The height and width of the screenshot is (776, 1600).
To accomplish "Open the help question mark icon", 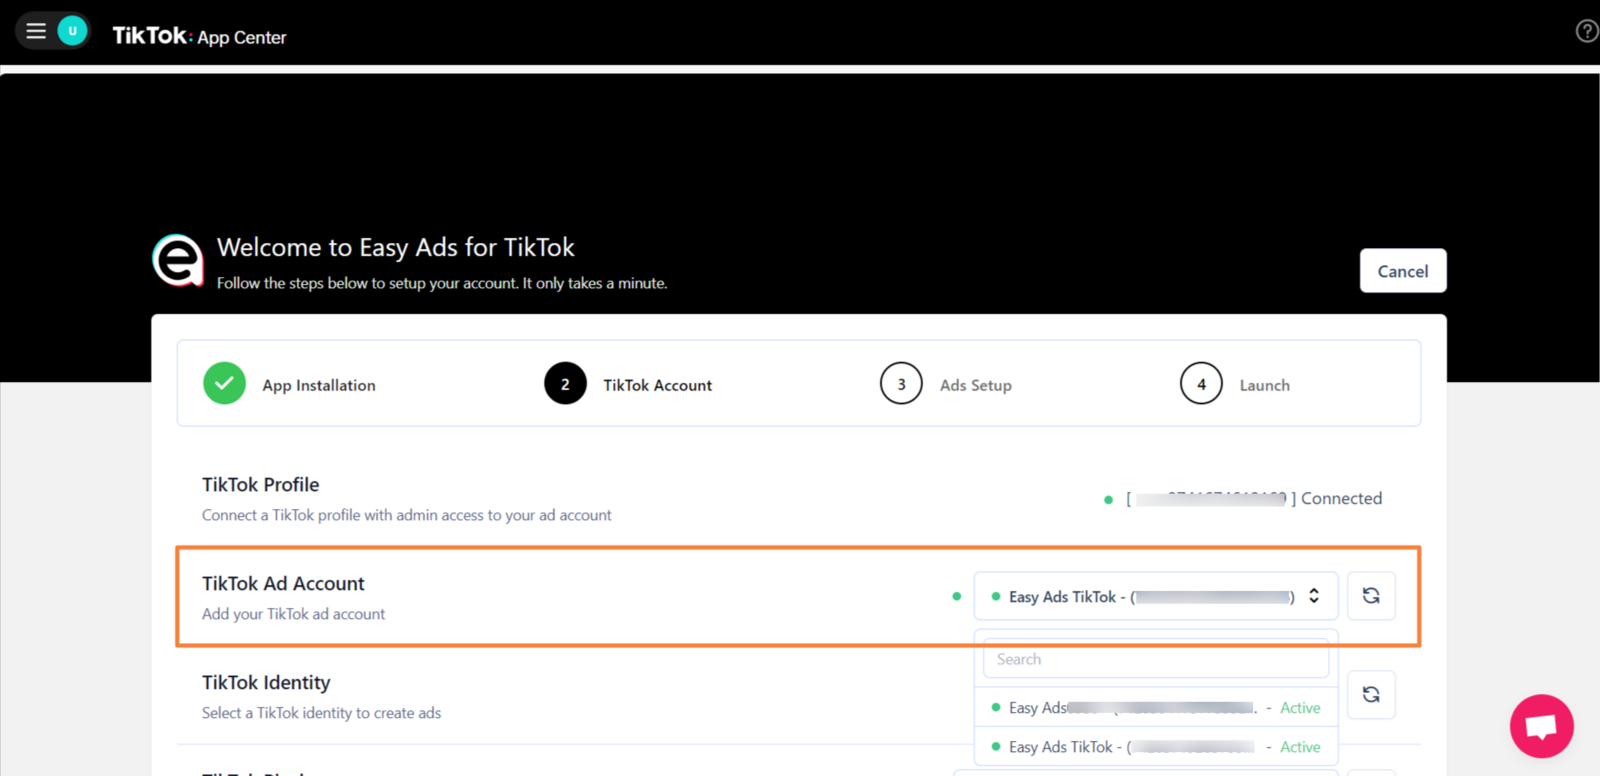I will [x=1586, y=31].
